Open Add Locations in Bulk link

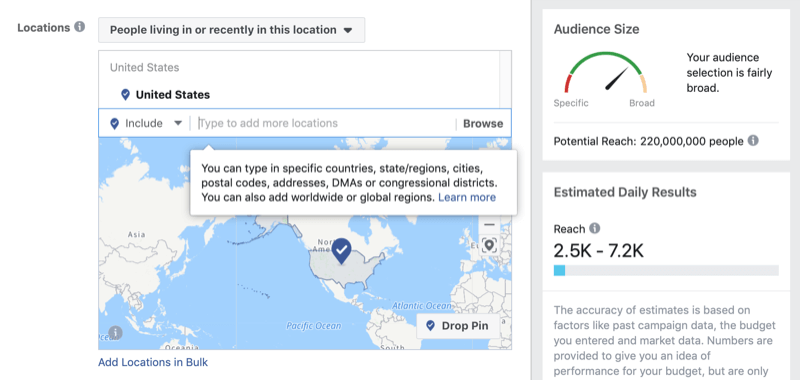point(153,363)
